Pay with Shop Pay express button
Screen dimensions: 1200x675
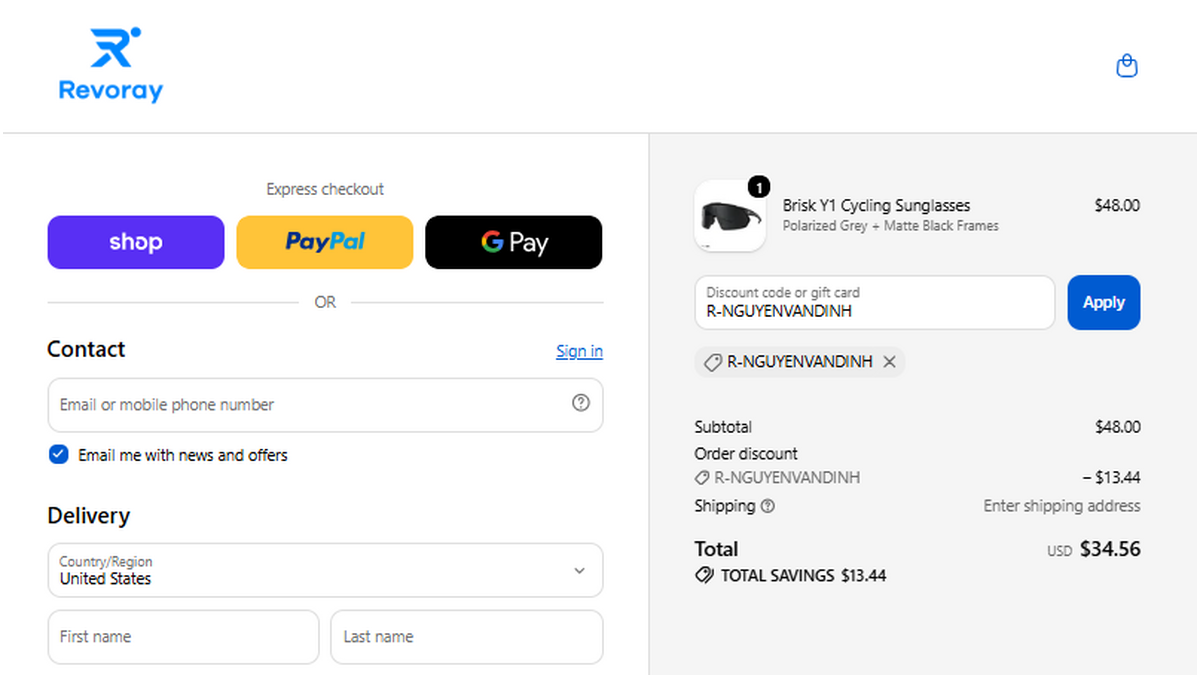[x=136, y=242]
